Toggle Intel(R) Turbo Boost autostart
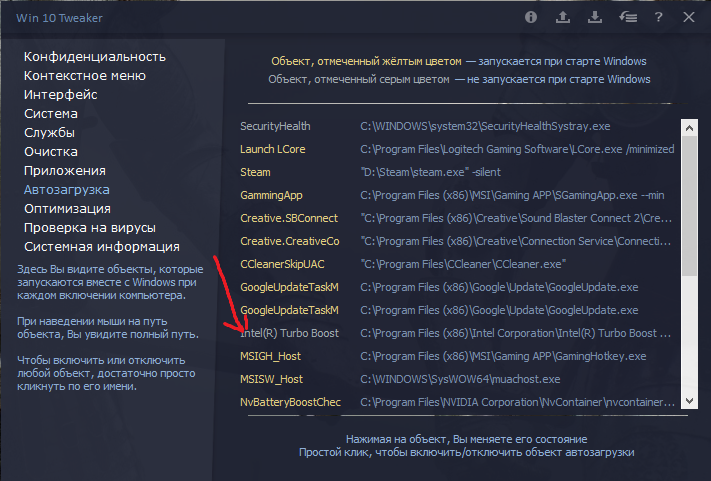711x481 pixels. click(289, 333)
